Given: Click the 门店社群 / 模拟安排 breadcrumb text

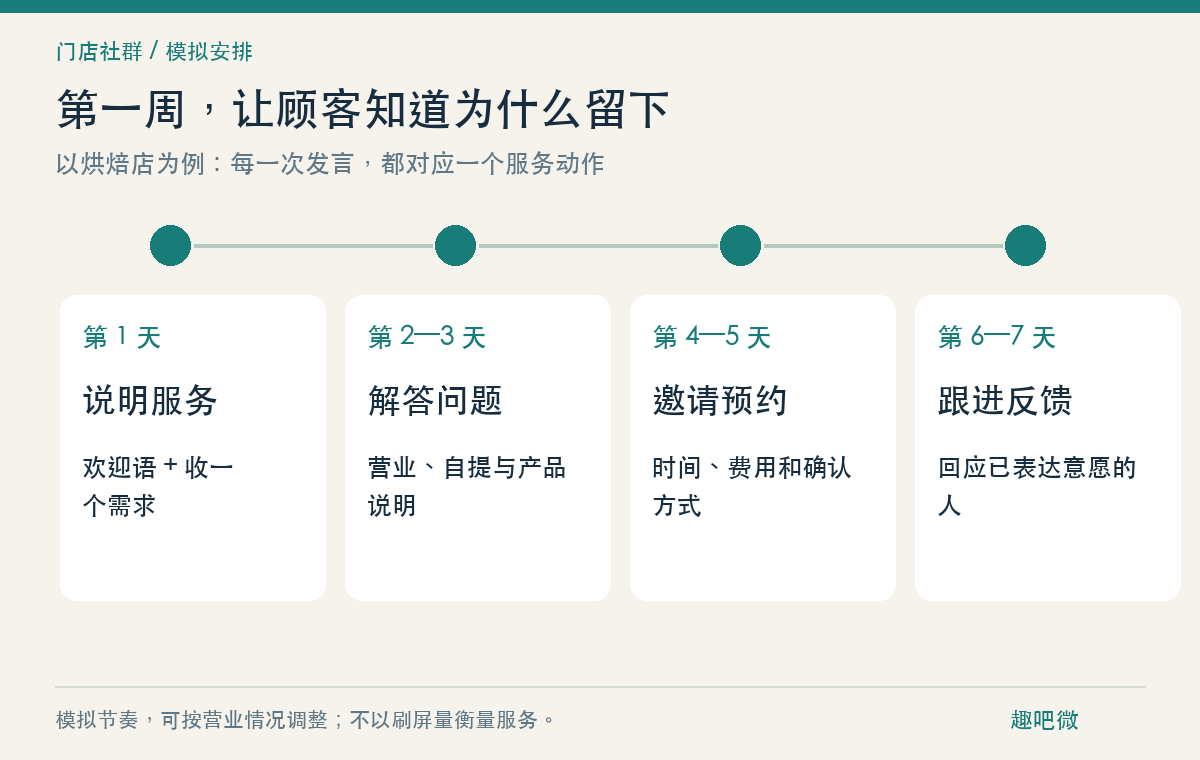Looking at the screenshot, I should click(154, 51).
